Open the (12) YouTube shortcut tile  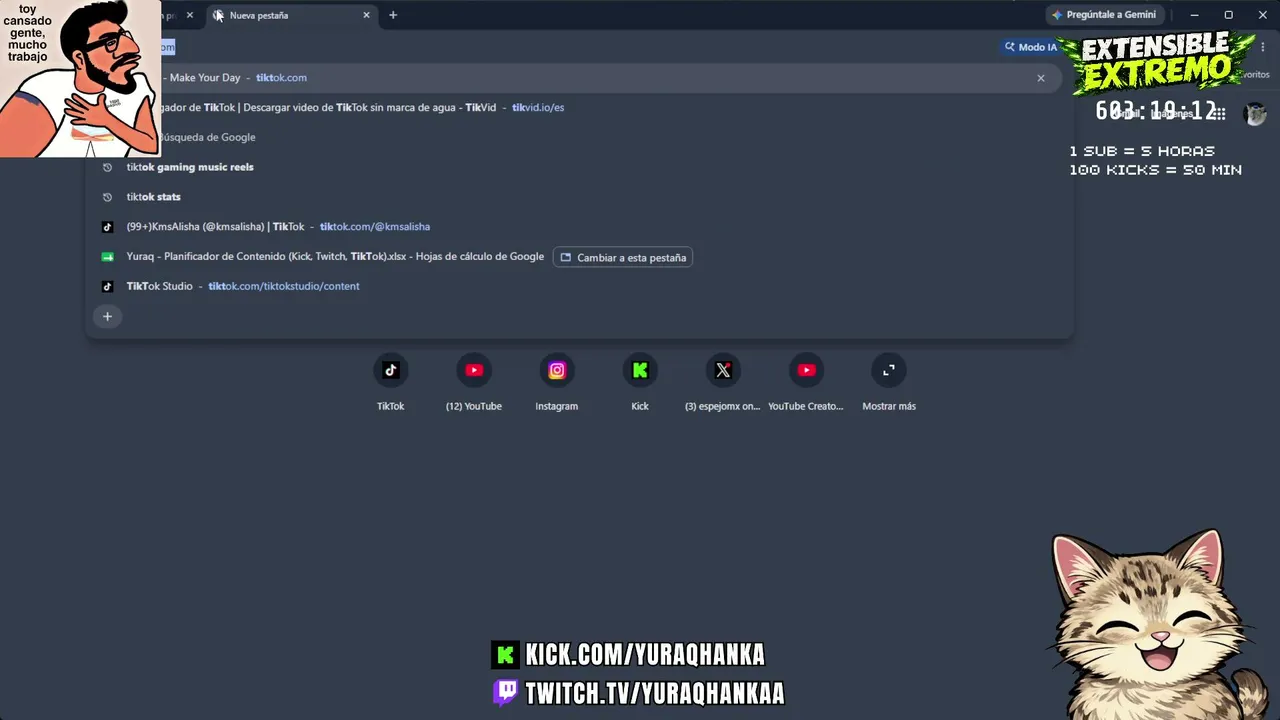(474, 383)
